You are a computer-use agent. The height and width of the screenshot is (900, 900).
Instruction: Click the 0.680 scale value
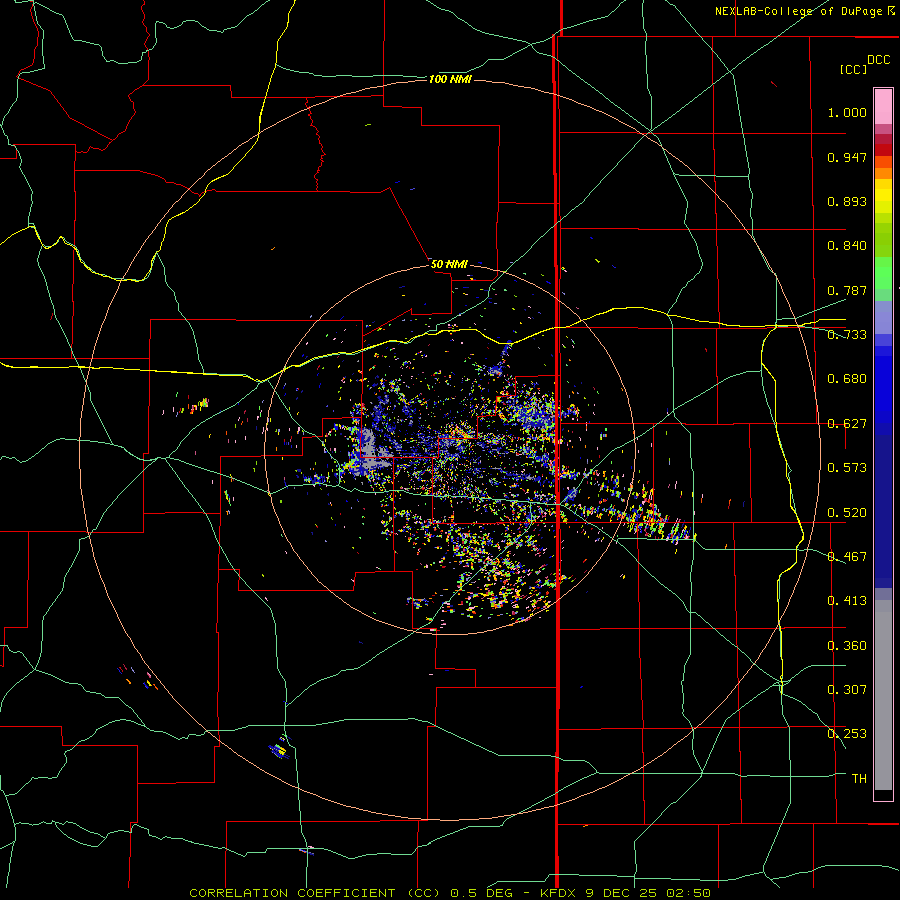point(847,379)
